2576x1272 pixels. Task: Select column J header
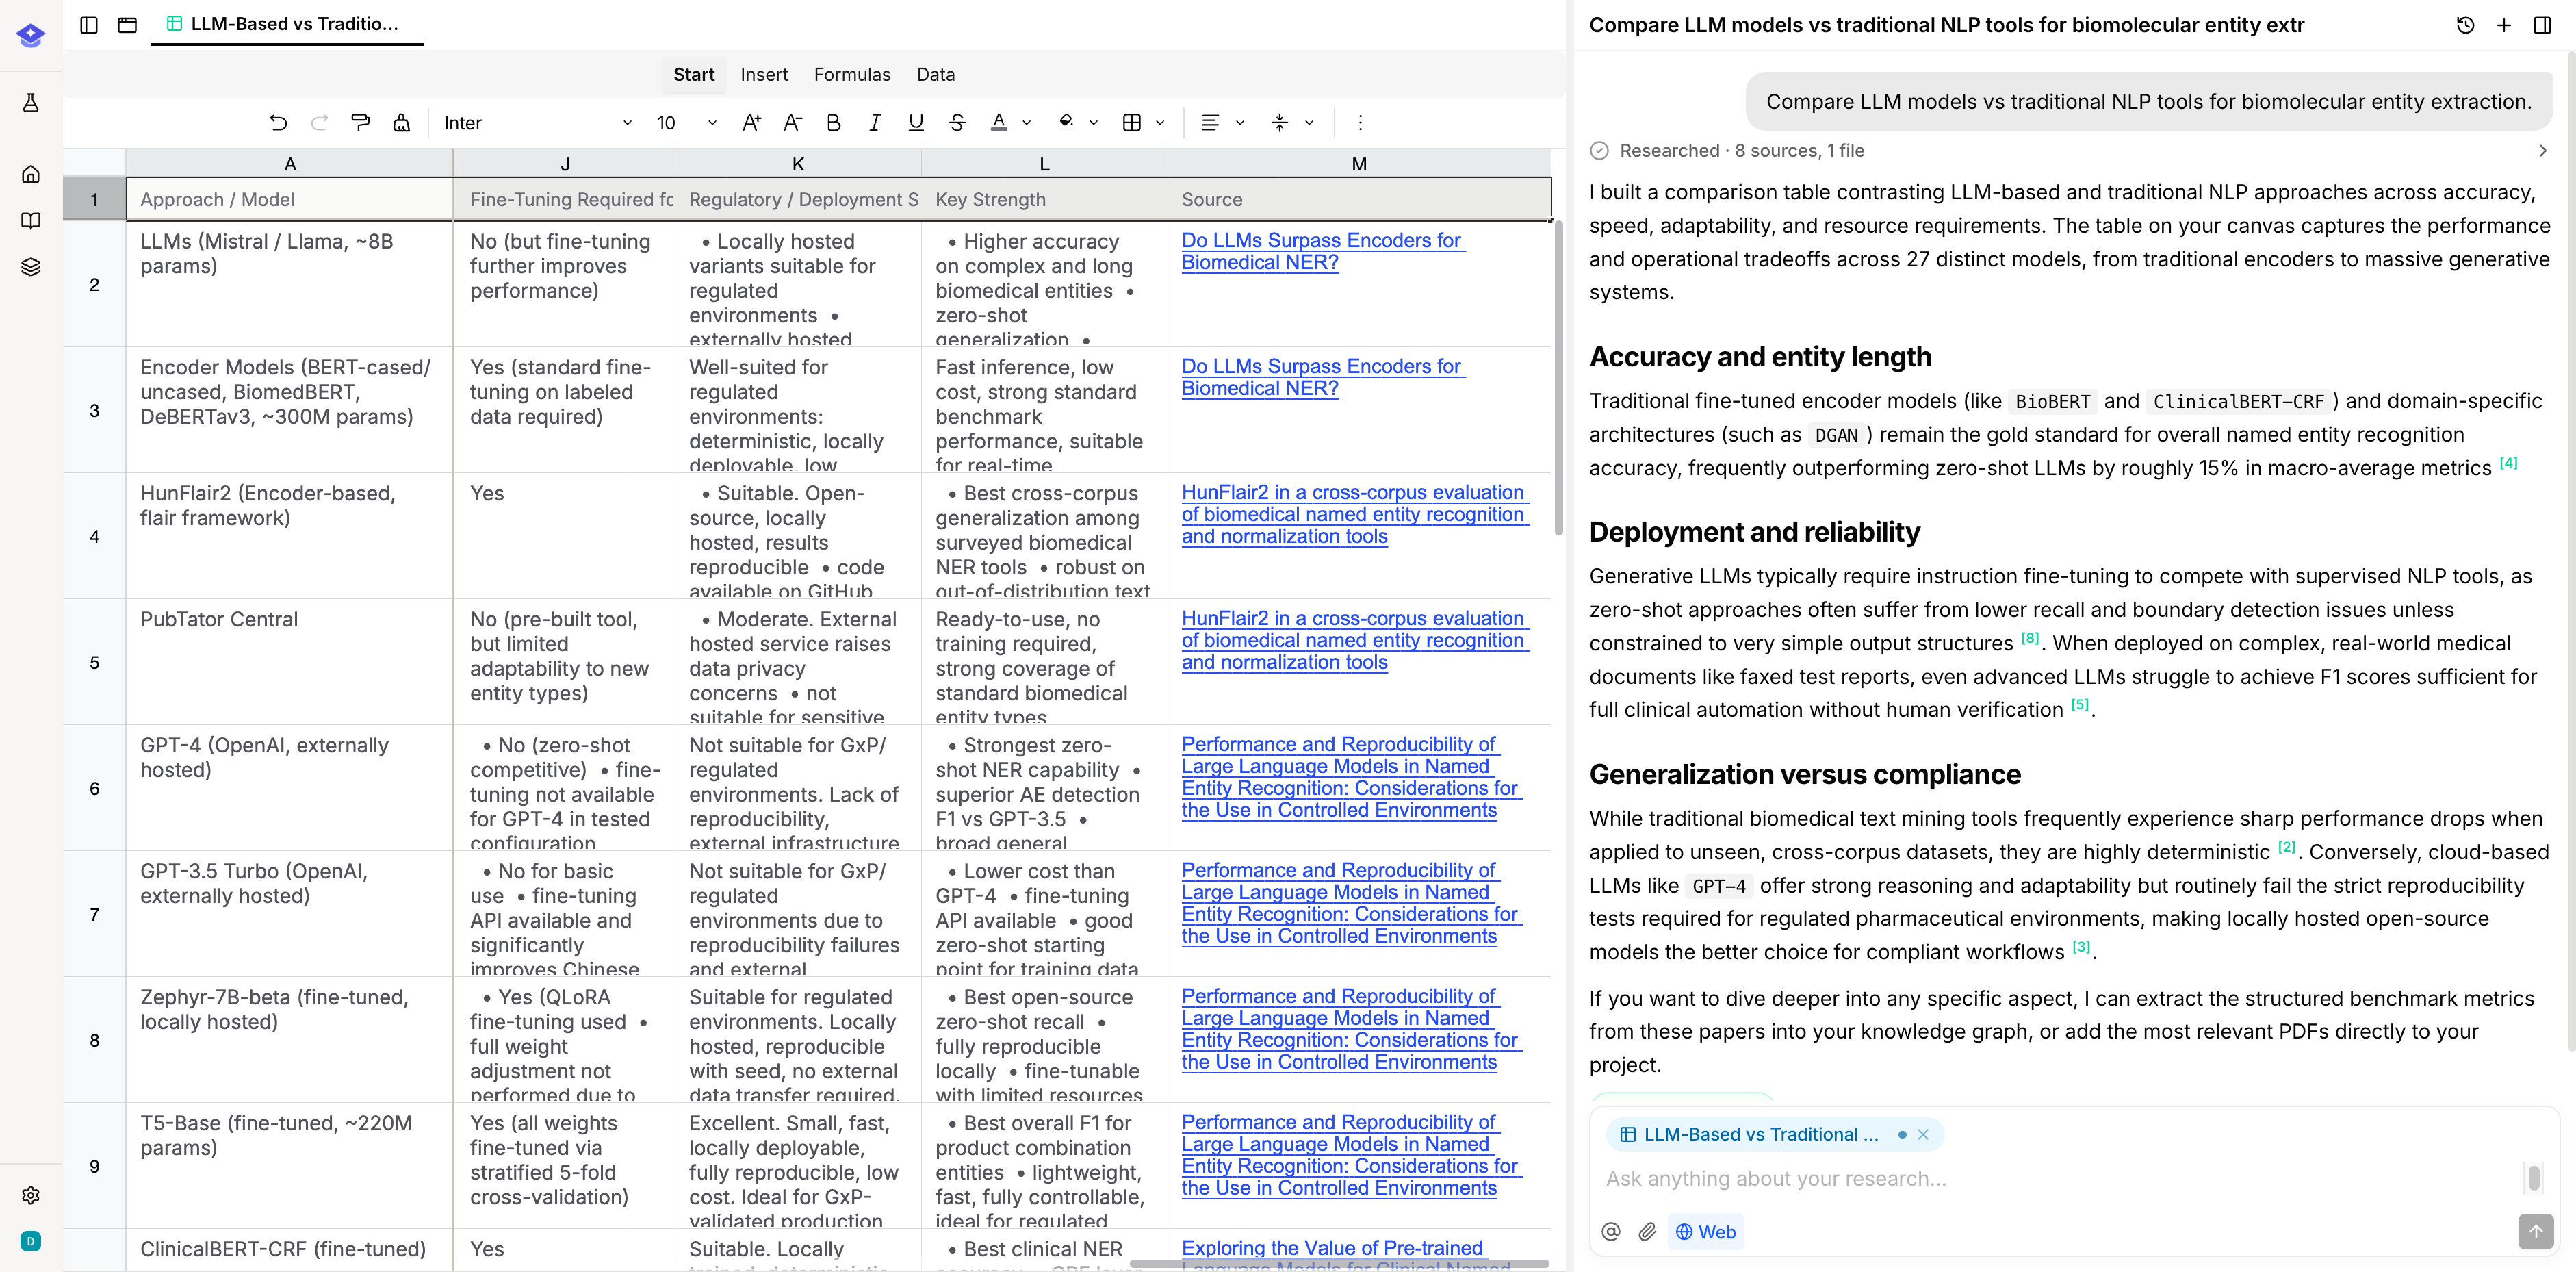[x=565, y=164]
